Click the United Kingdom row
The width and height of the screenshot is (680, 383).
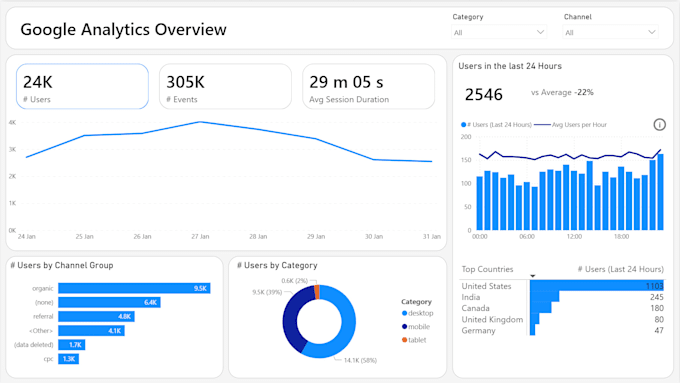pos(562,319)
